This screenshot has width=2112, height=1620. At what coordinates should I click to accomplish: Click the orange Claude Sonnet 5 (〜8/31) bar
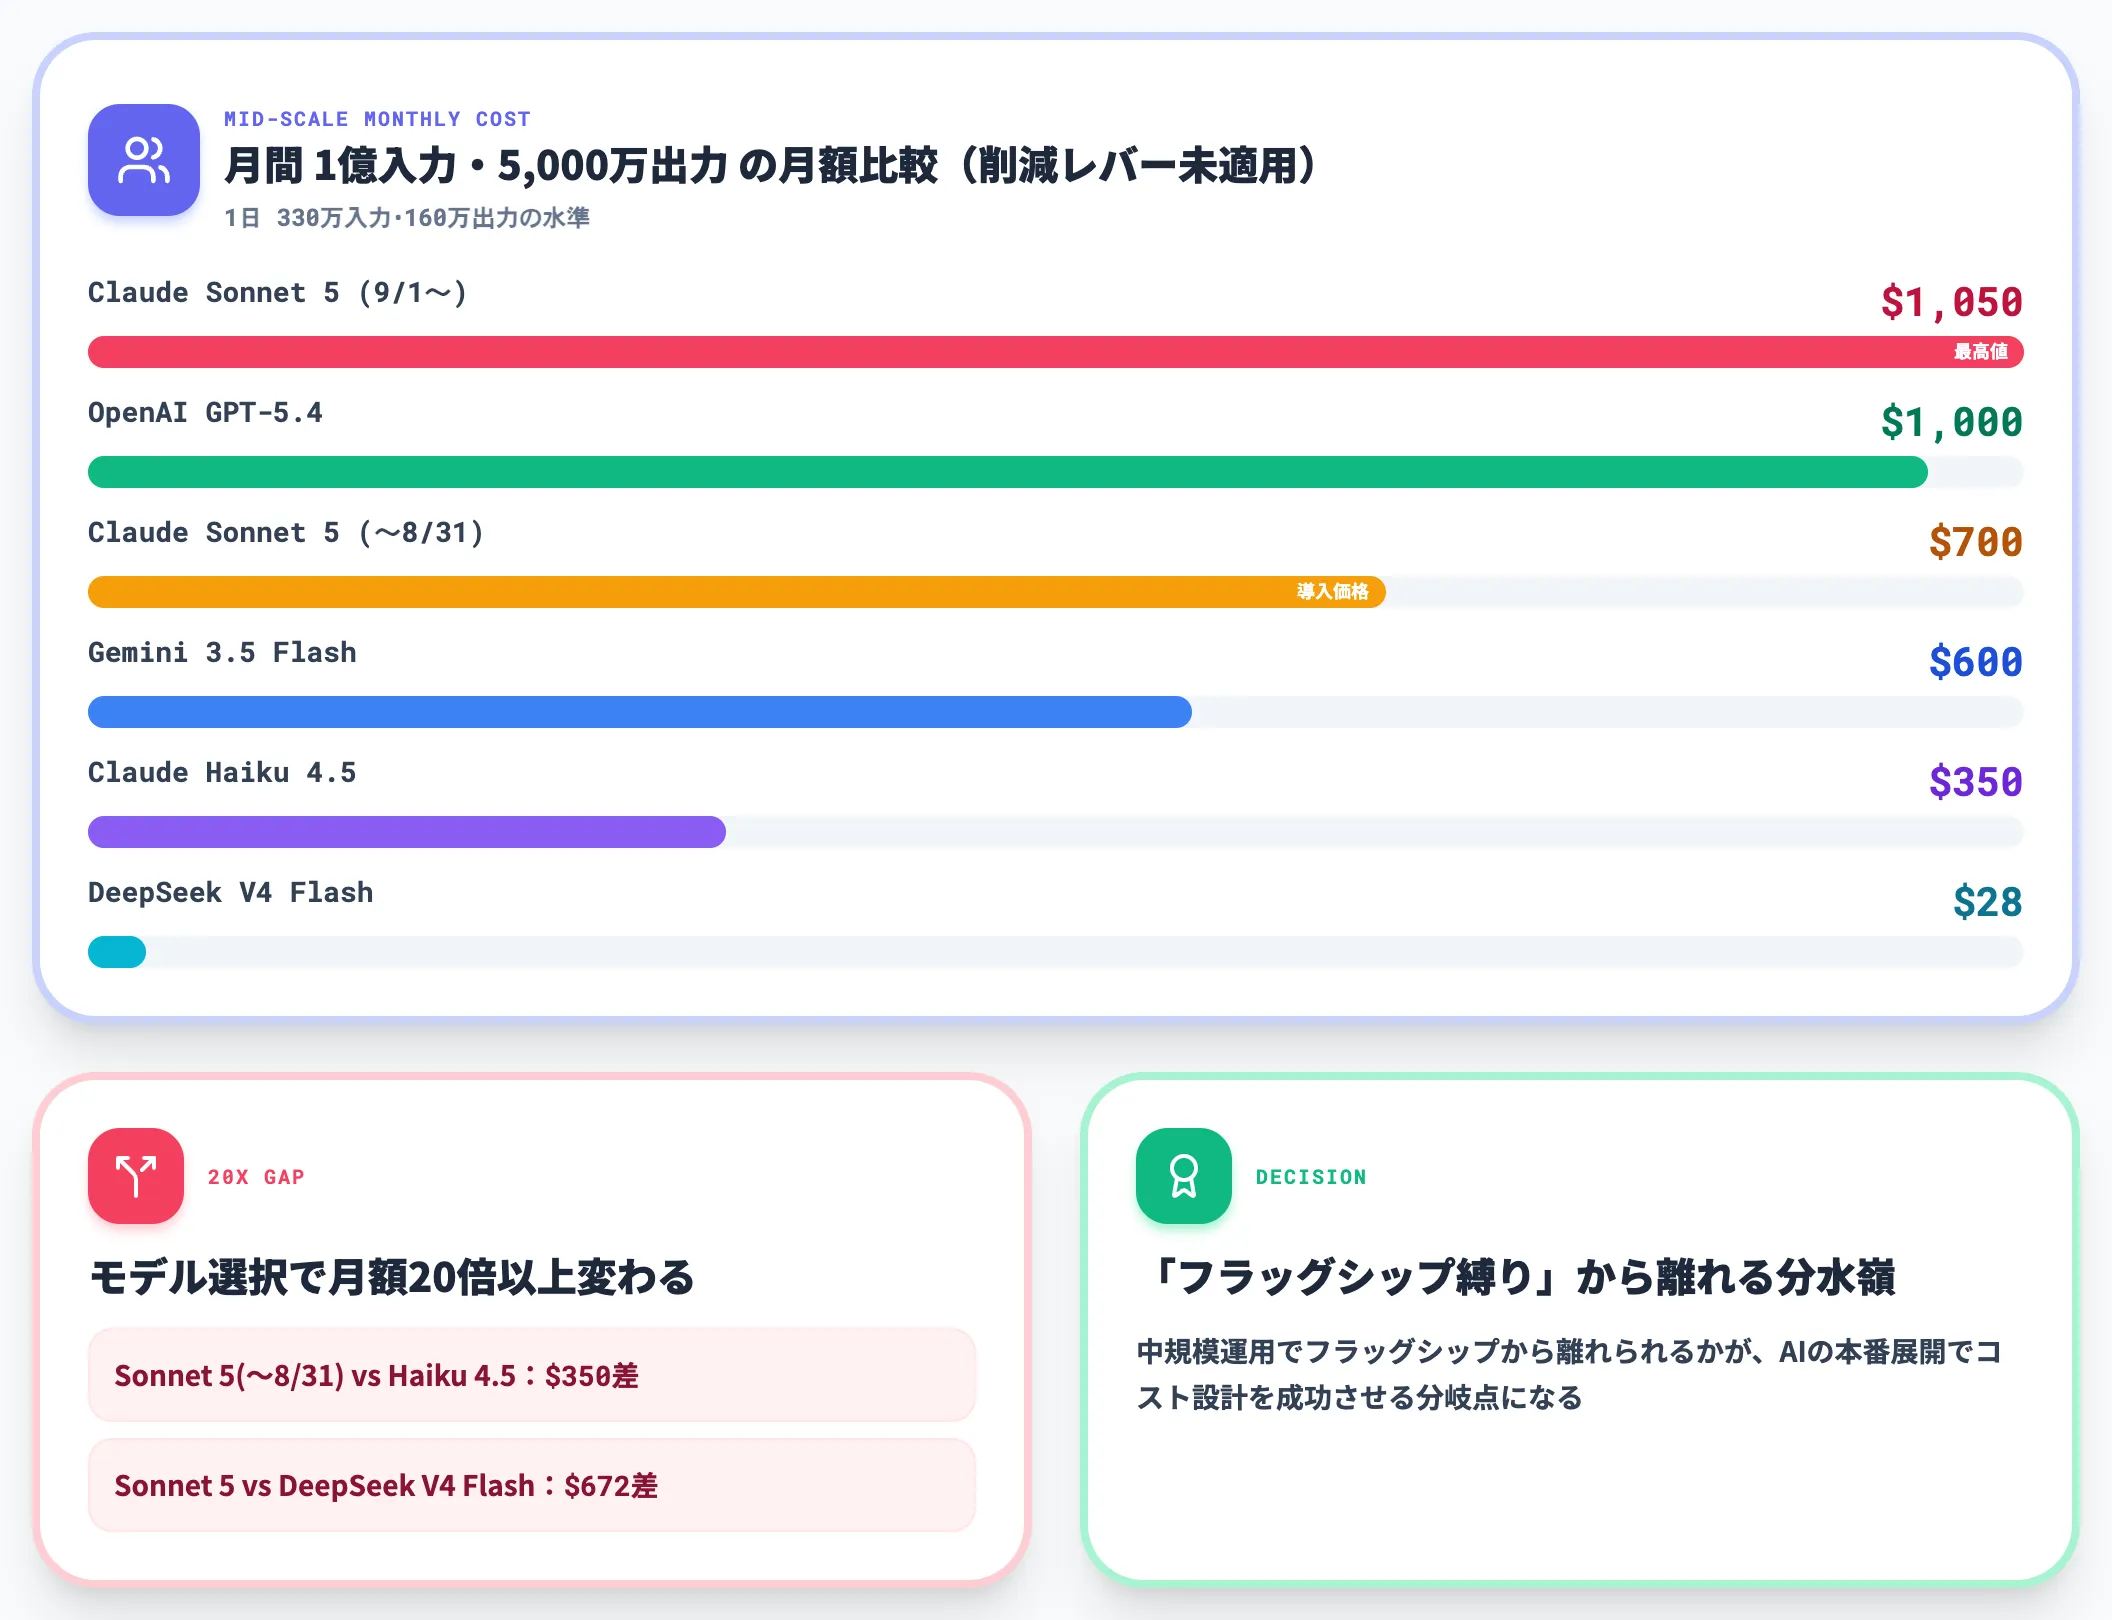(x=737, y=592)
